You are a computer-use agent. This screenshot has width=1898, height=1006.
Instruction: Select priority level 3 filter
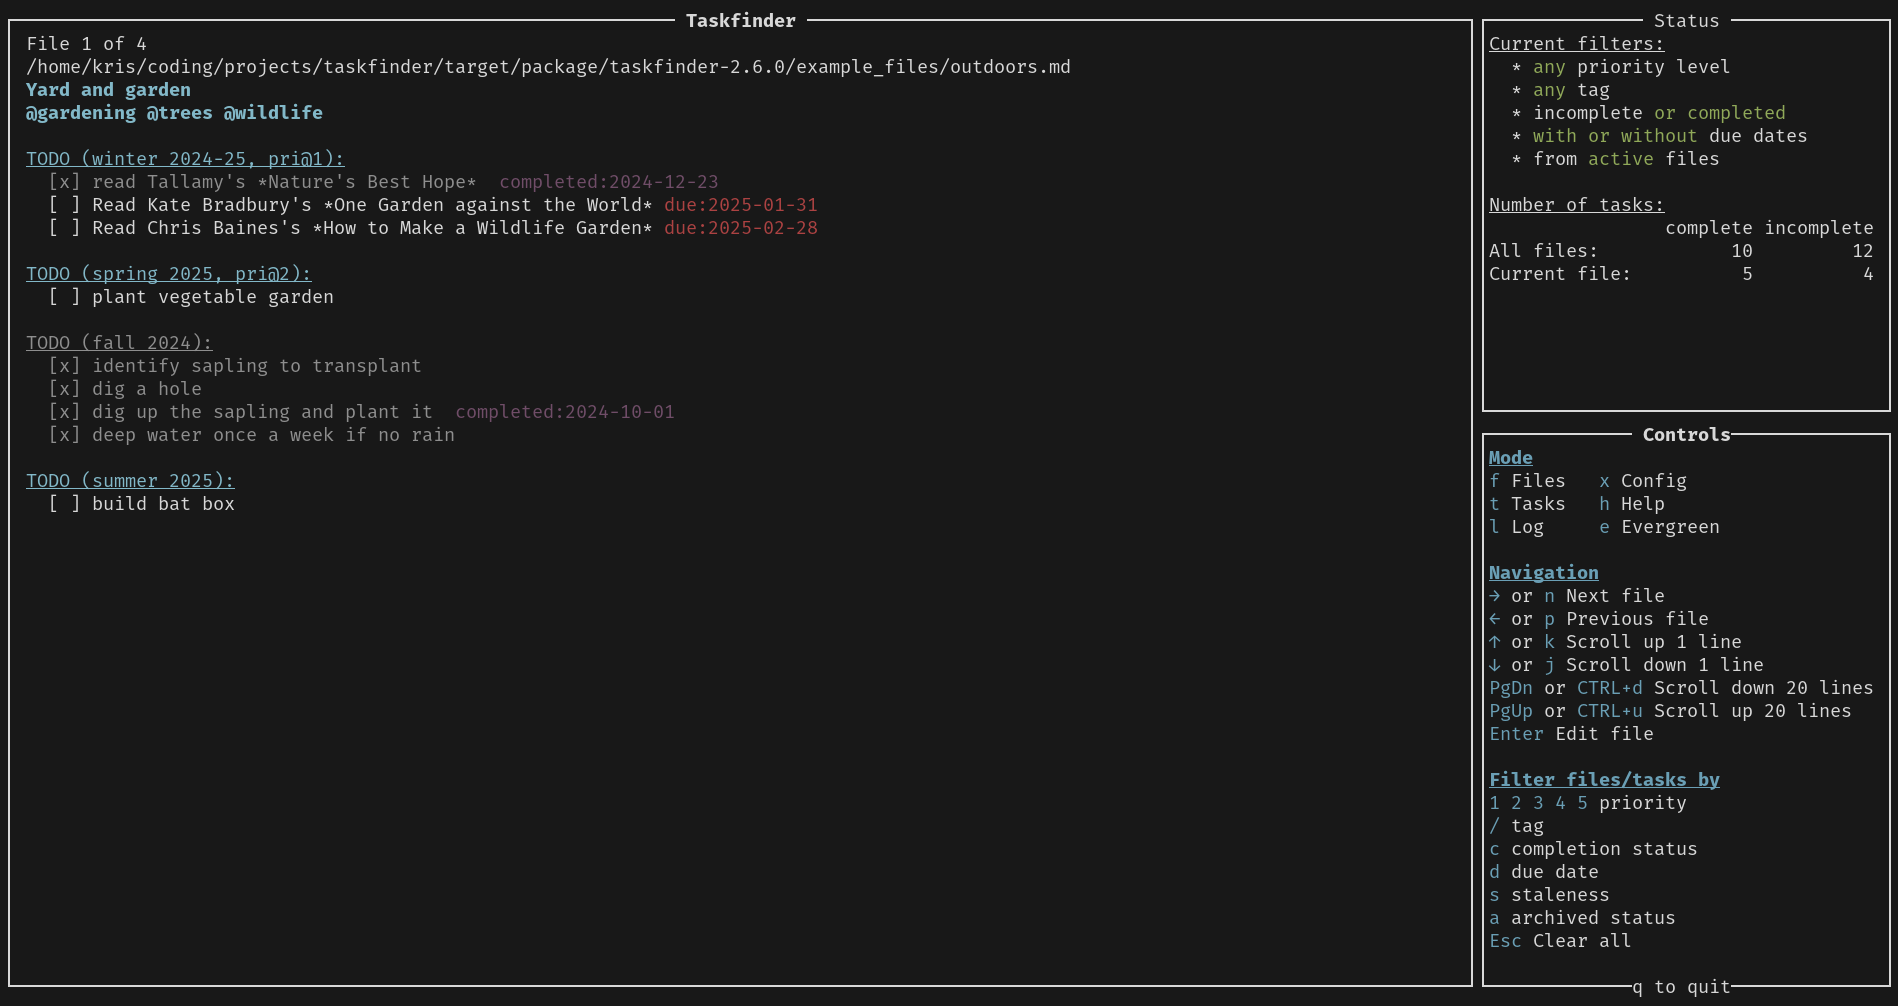pyautogui.click(x=1538, y=803)
